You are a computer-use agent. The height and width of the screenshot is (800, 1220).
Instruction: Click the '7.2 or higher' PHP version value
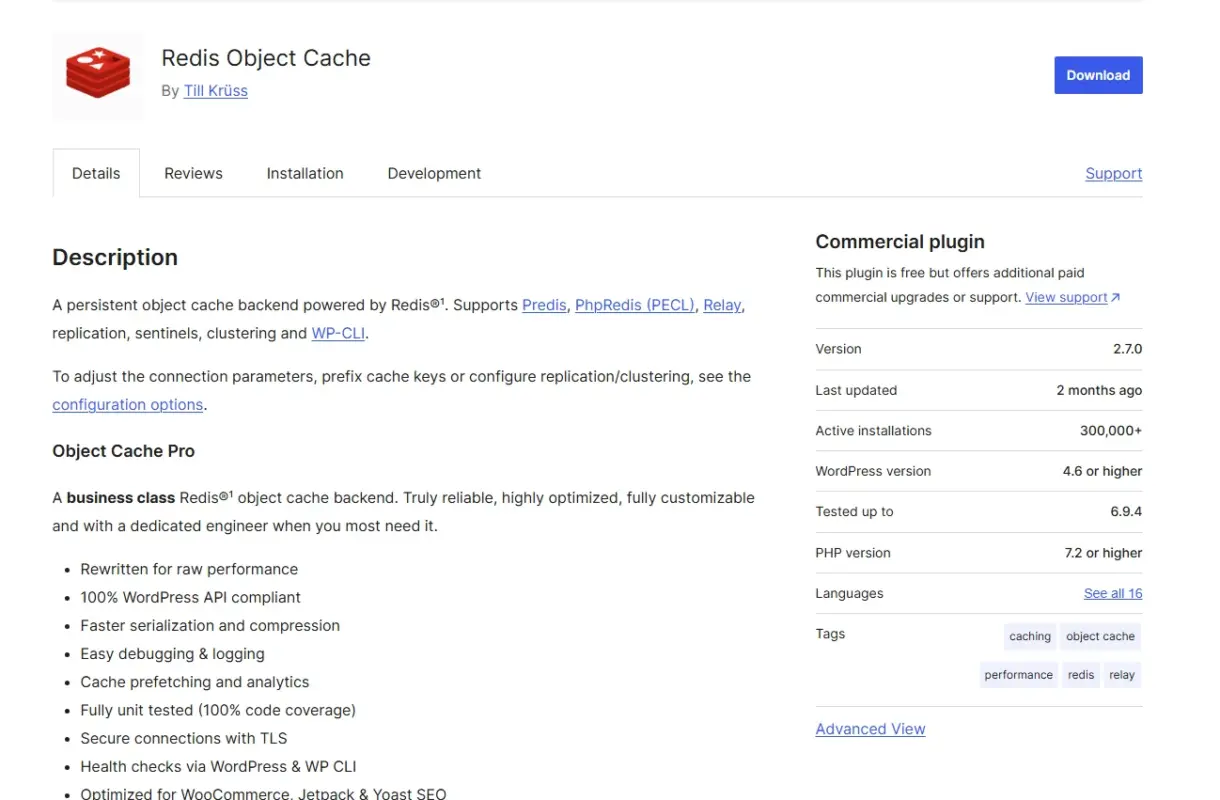pyautogui.click(x=1104, y=553)
